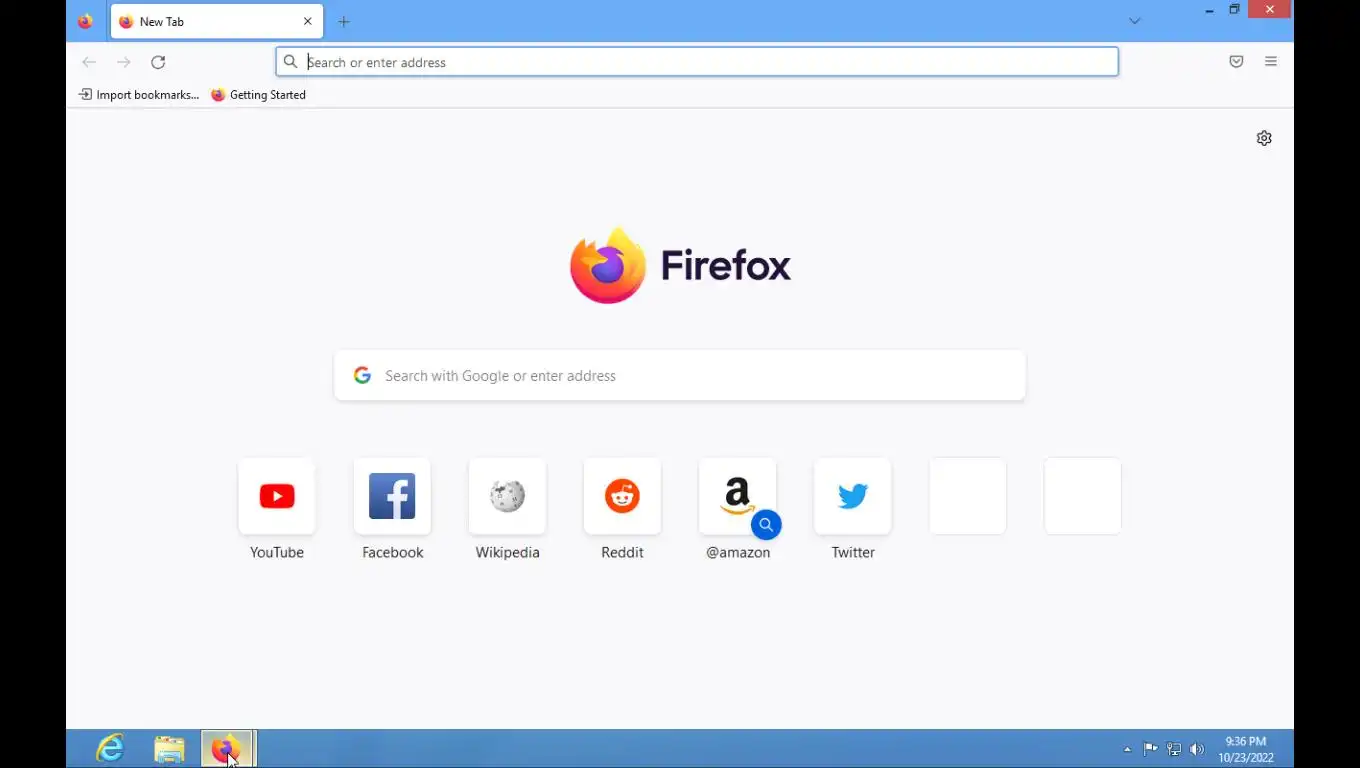1360x768 pixels.
Task: Click Import bookmarks bookmark item
Action: tap(139, 95)
